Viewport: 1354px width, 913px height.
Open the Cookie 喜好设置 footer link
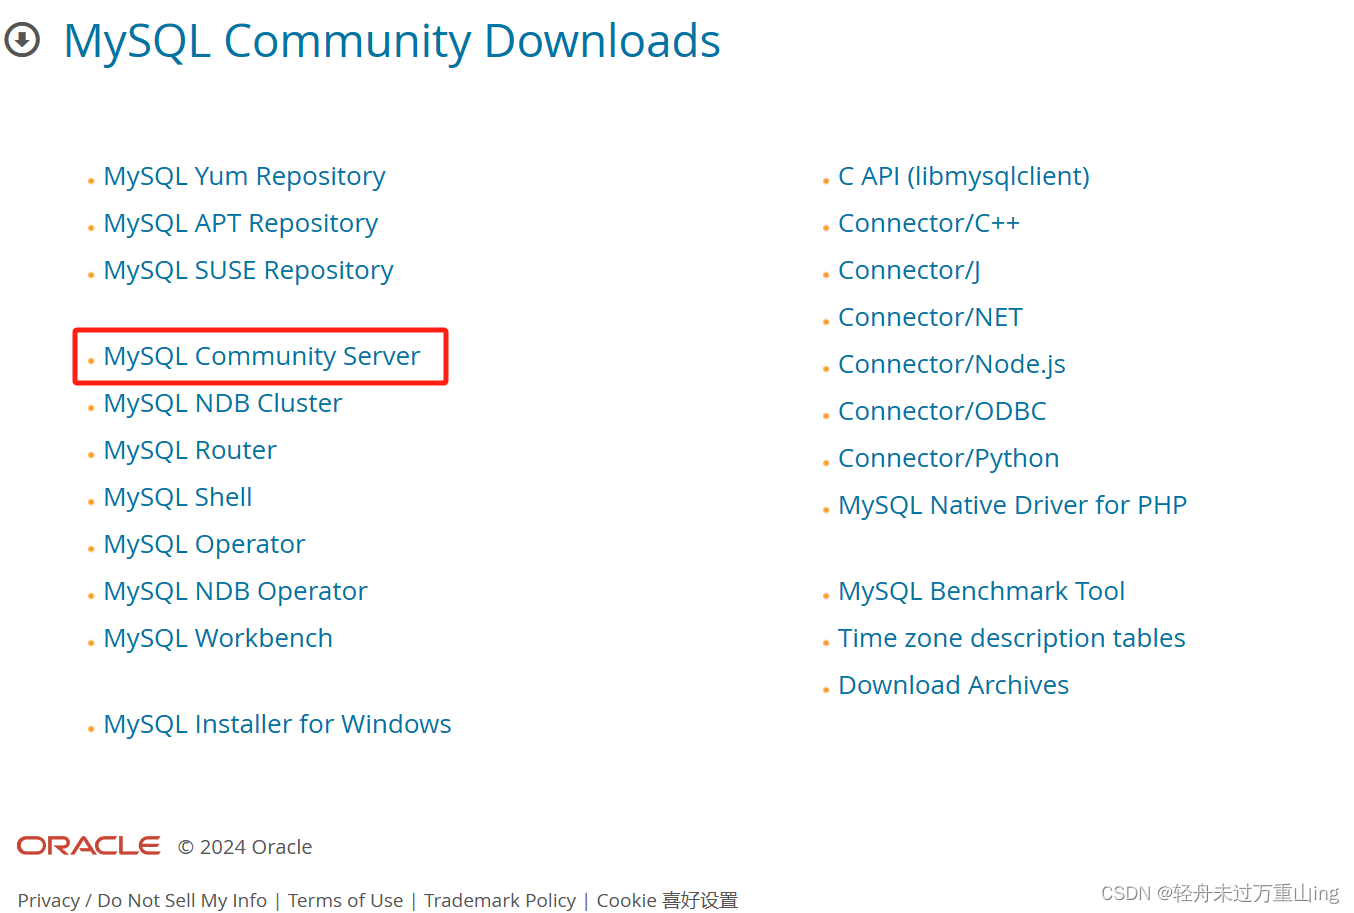(x=667, y=900)
